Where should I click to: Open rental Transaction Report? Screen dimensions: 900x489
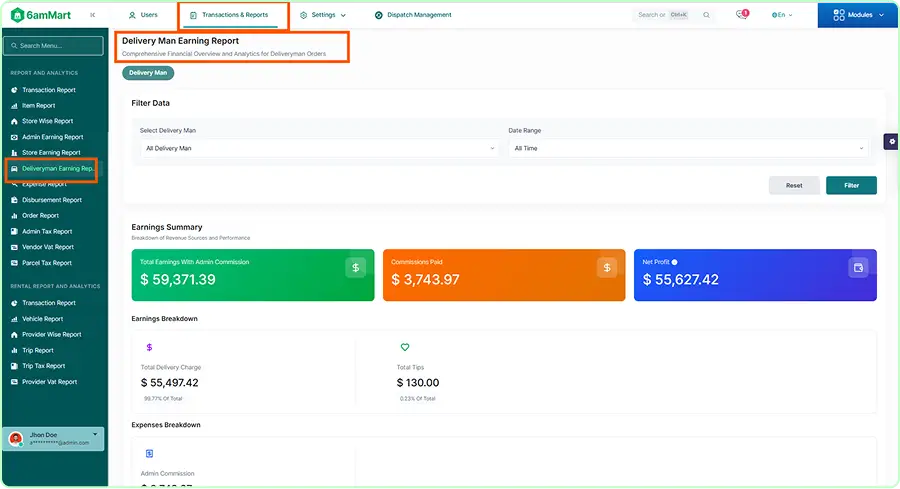tap(49, 303)
